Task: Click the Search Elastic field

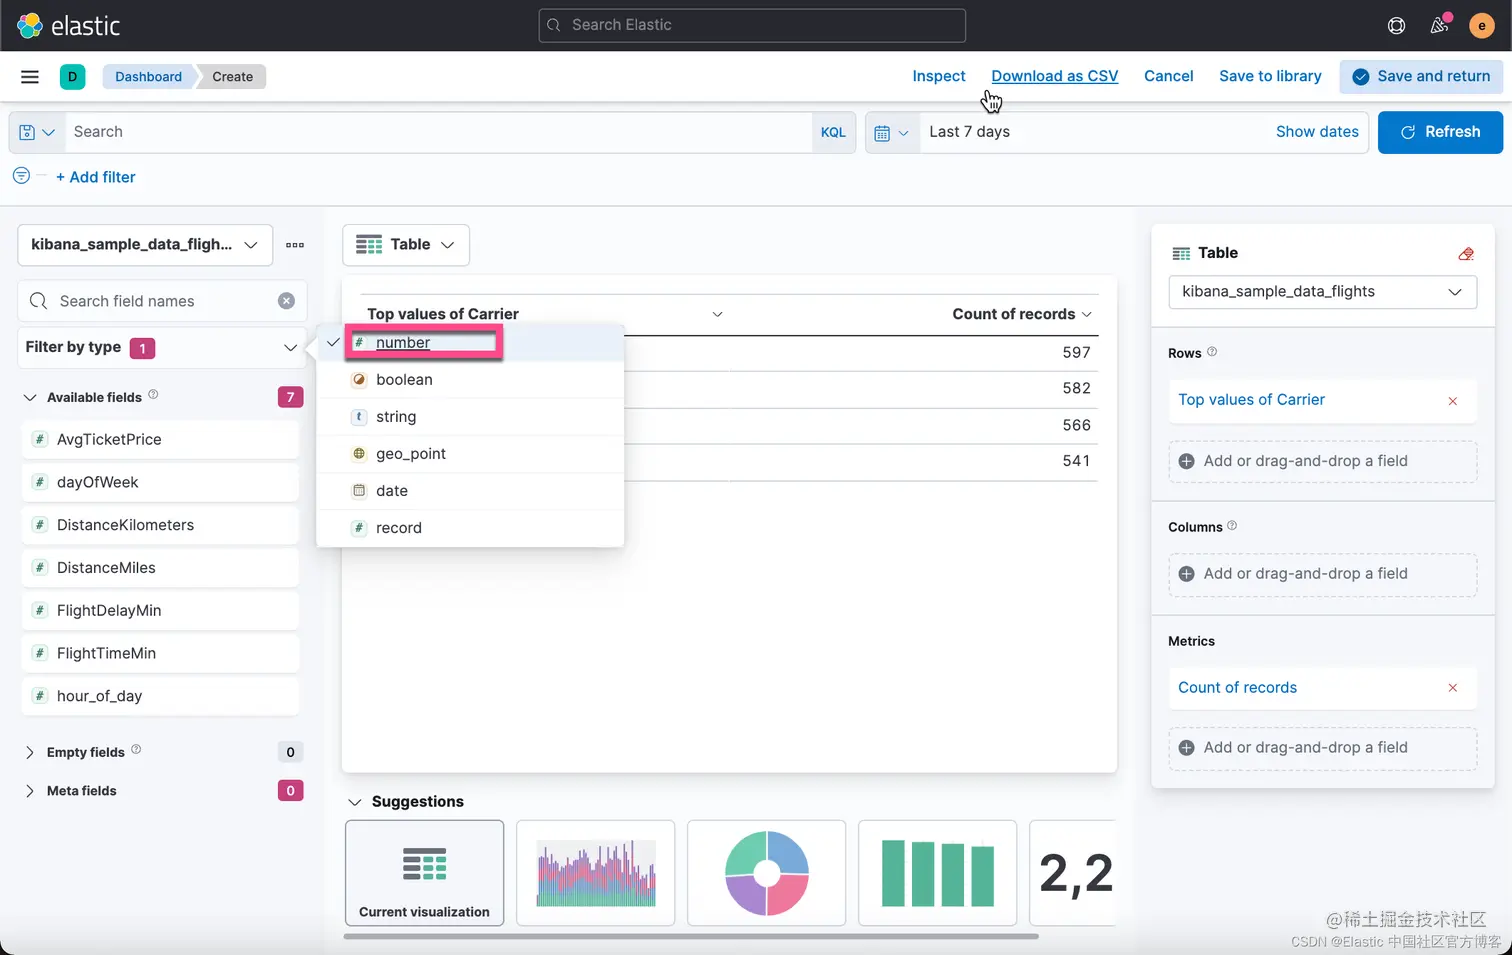Action: (x=752, y=25)
